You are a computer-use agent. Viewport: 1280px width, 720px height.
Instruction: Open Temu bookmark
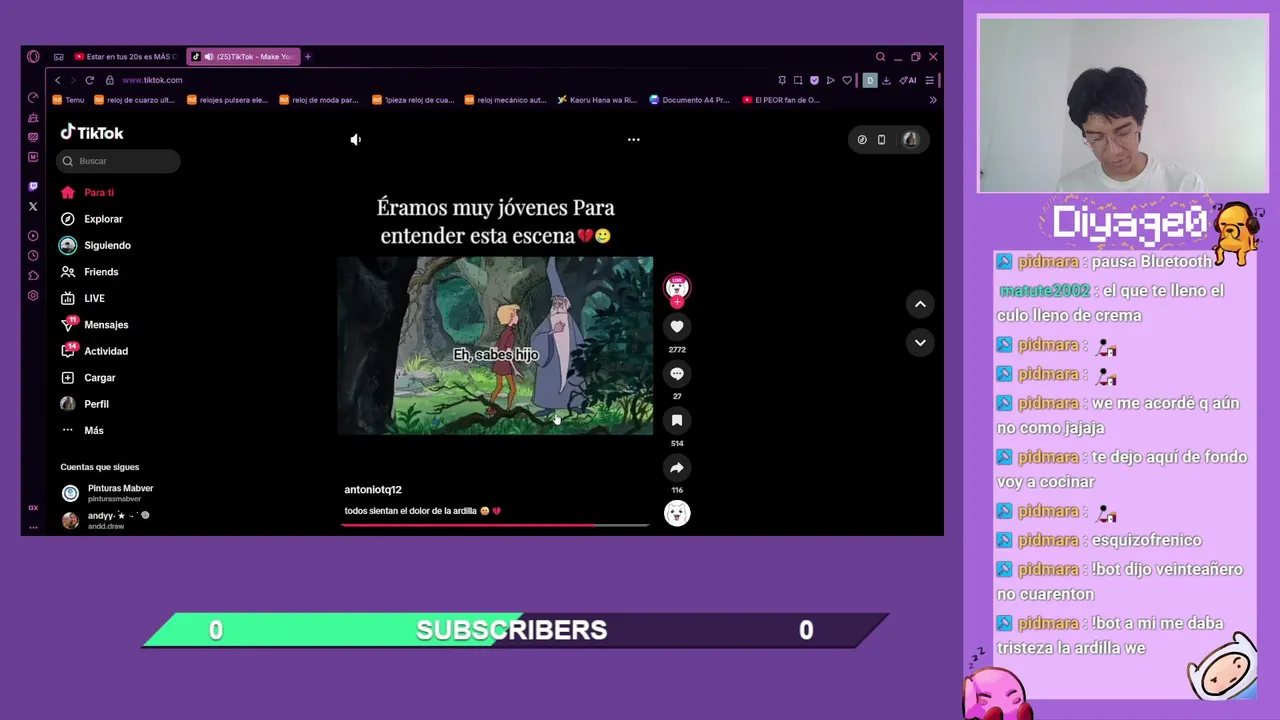[69, 100]
